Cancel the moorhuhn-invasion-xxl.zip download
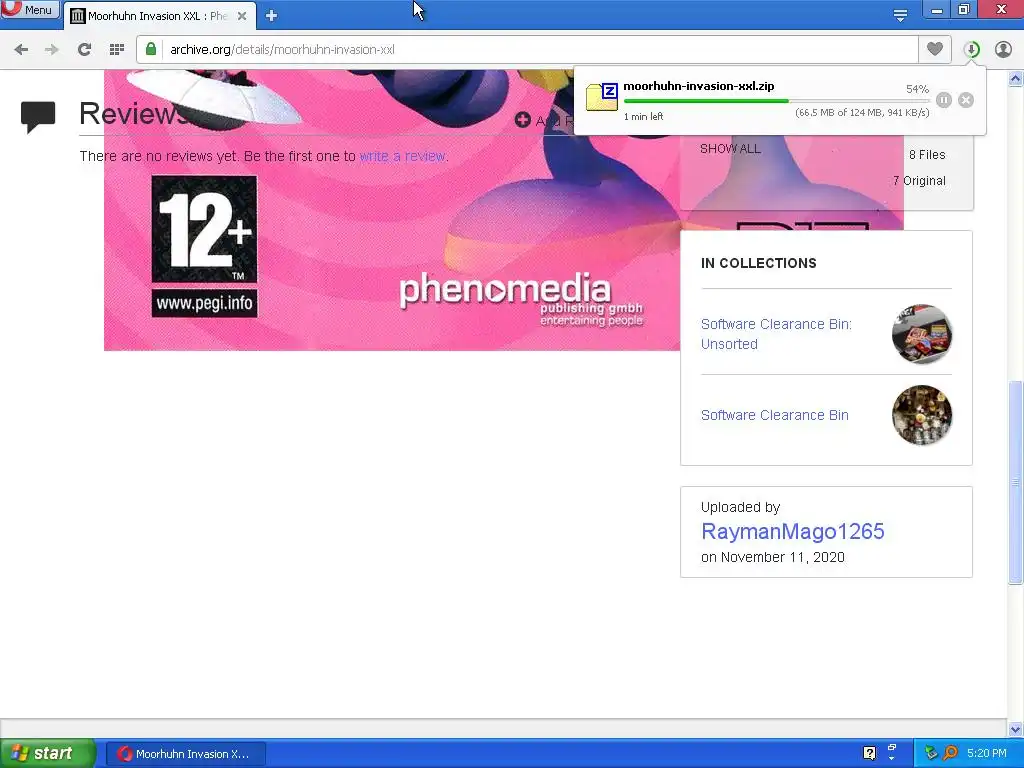The width and height of the screenshot is (1024, 768). [x=966, y=99]
